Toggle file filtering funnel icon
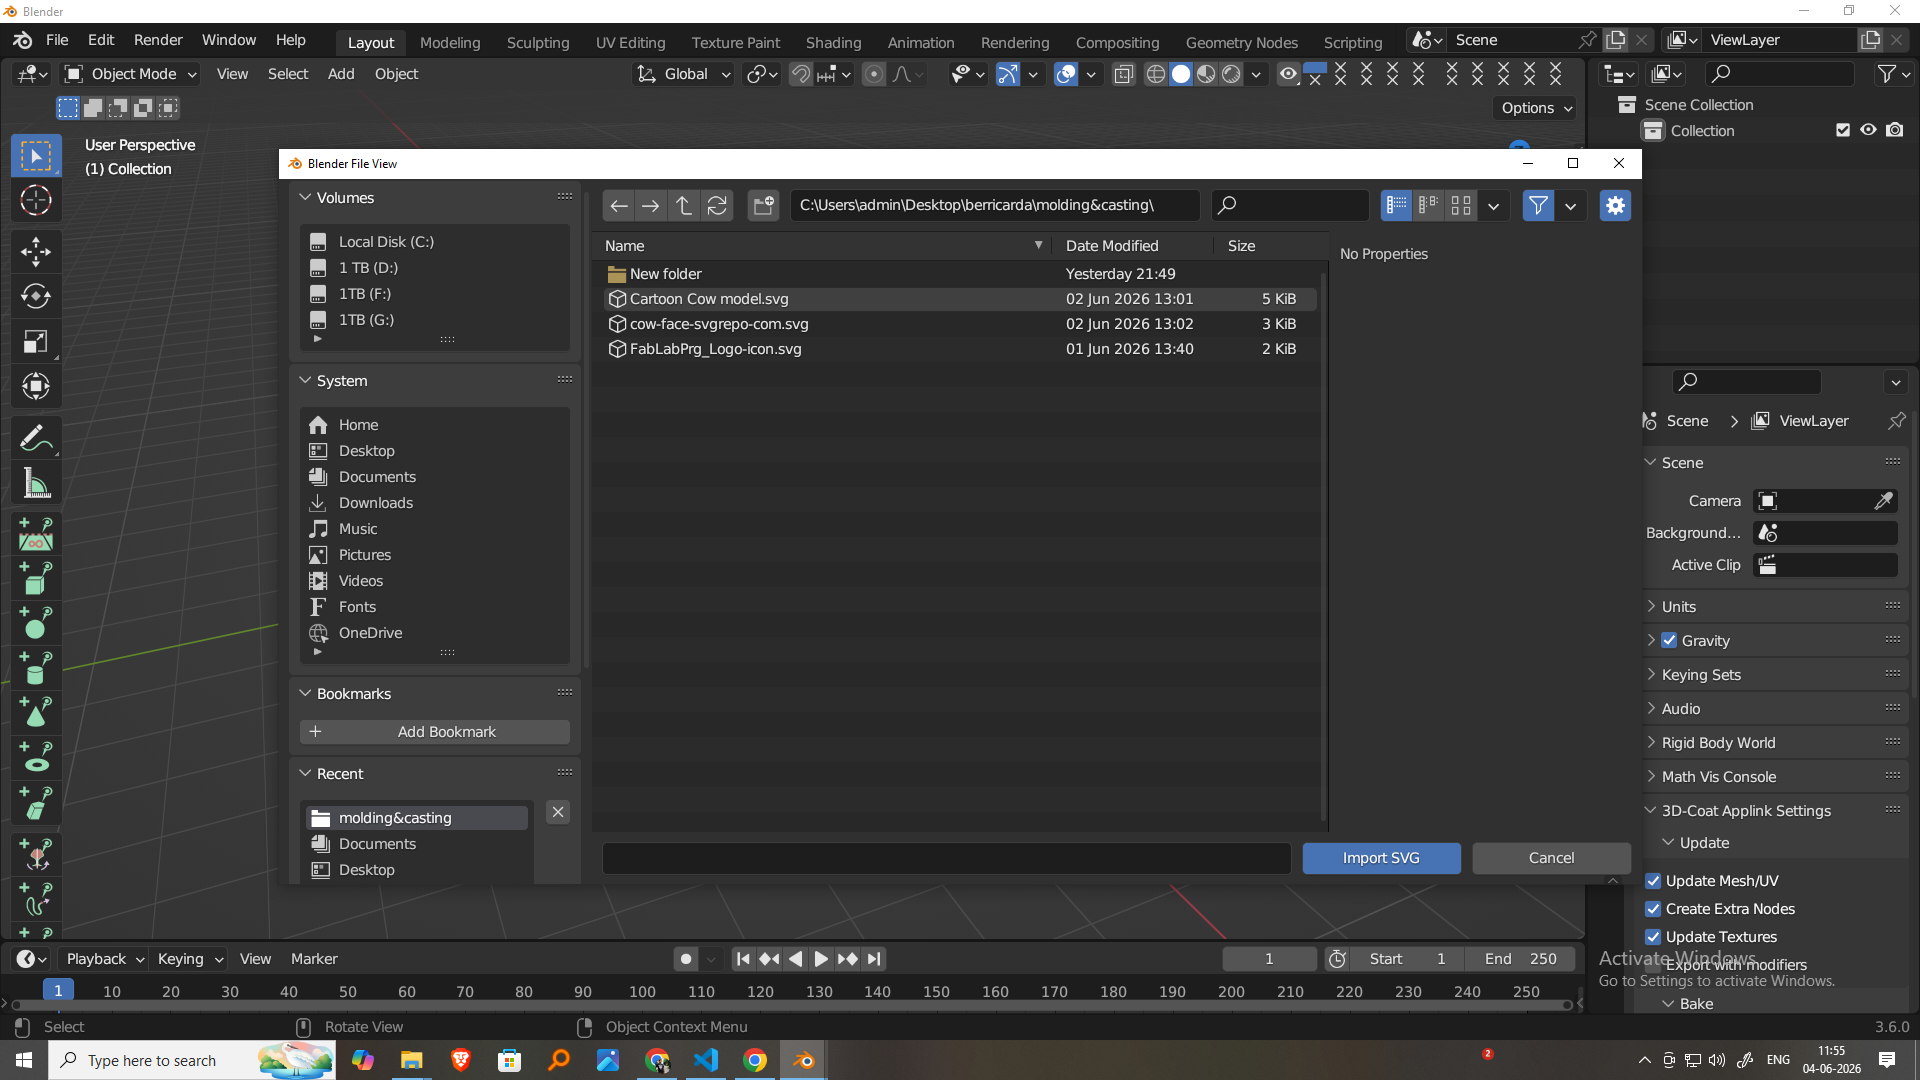Screen dimensions: 1920x1080 pos(1538,206)
